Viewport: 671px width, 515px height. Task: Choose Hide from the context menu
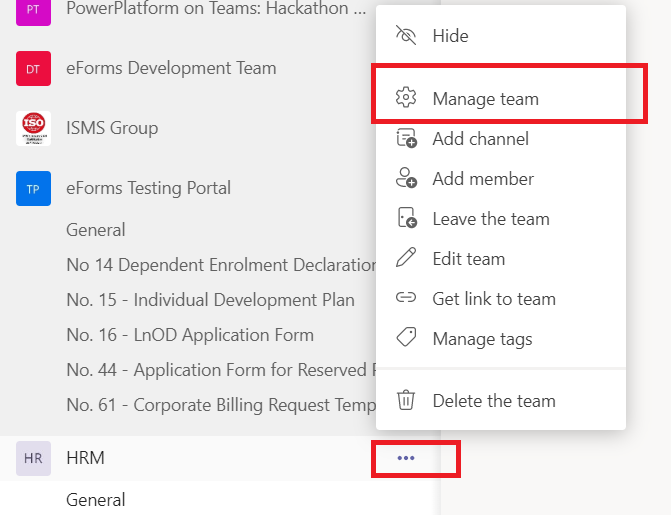501,36
